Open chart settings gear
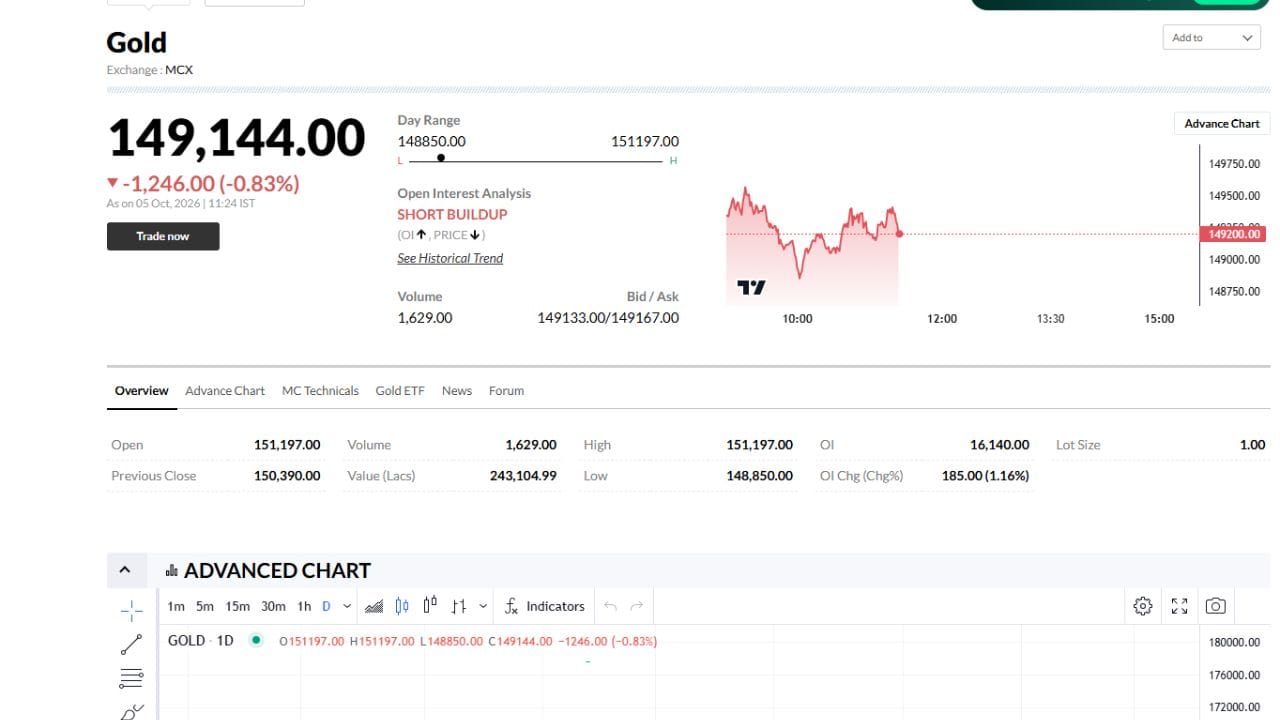The width and height of the screenshot is (1280, 720). (x=1143, y=606)
